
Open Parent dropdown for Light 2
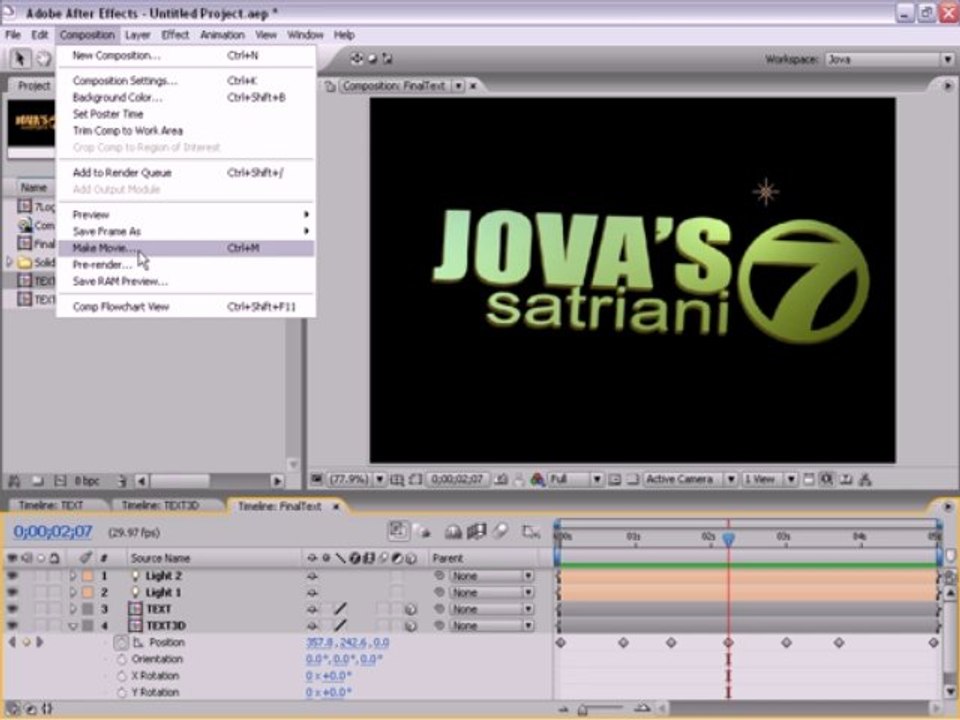[492, 576]
